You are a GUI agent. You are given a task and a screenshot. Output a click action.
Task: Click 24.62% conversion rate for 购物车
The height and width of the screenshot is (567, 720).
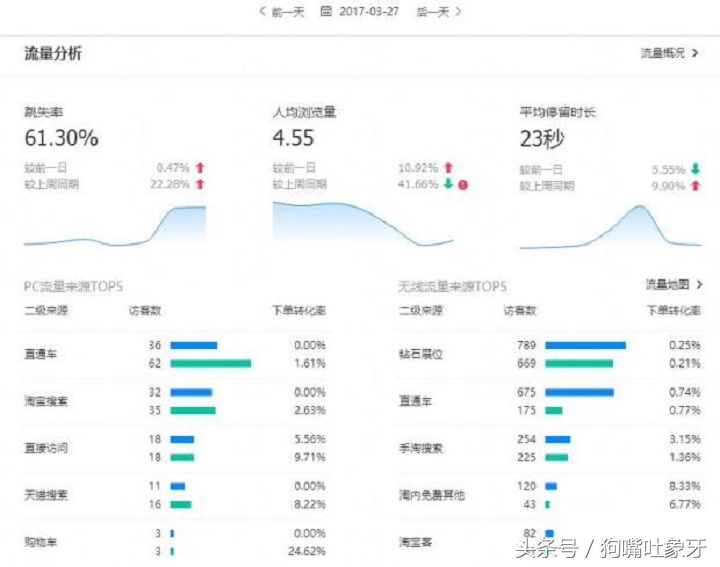click(307, 551)
